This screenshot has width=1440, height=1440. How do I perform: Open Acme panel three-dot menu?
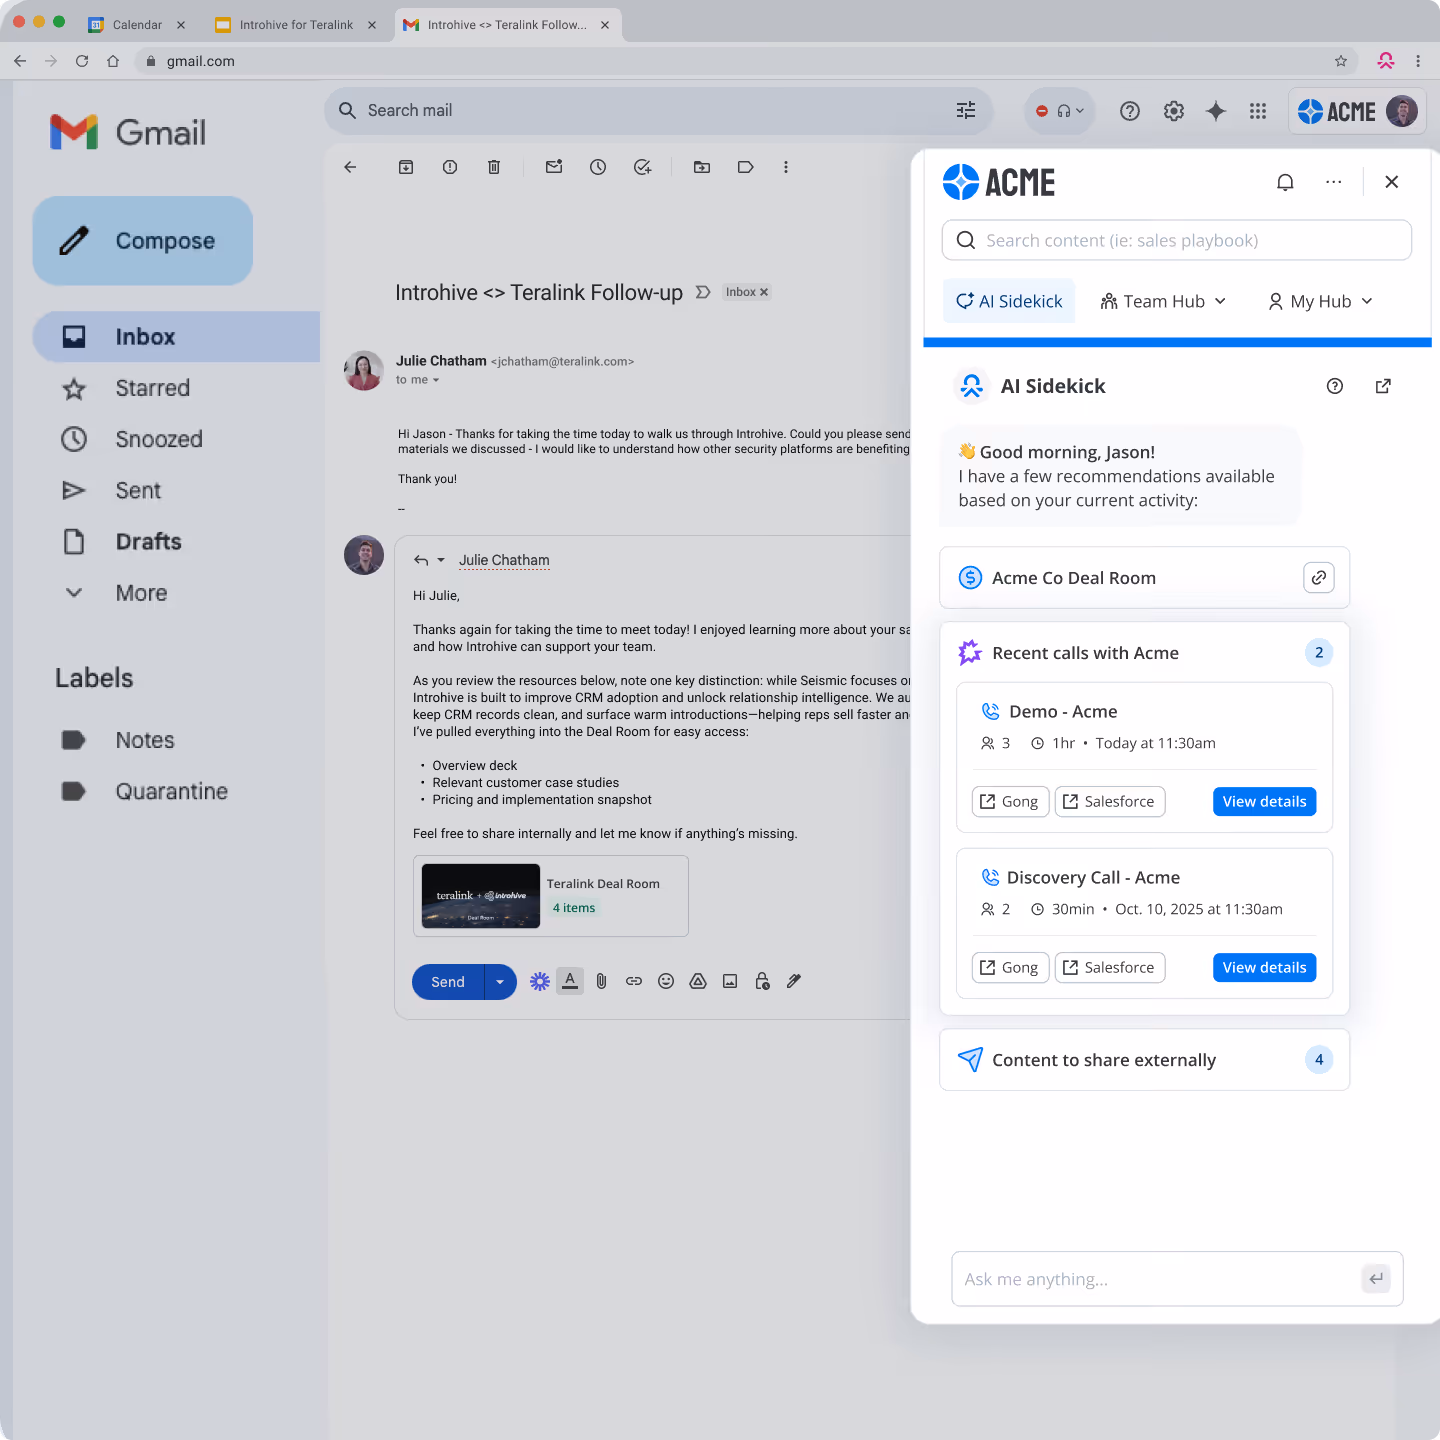click(x=1334, y=182)
